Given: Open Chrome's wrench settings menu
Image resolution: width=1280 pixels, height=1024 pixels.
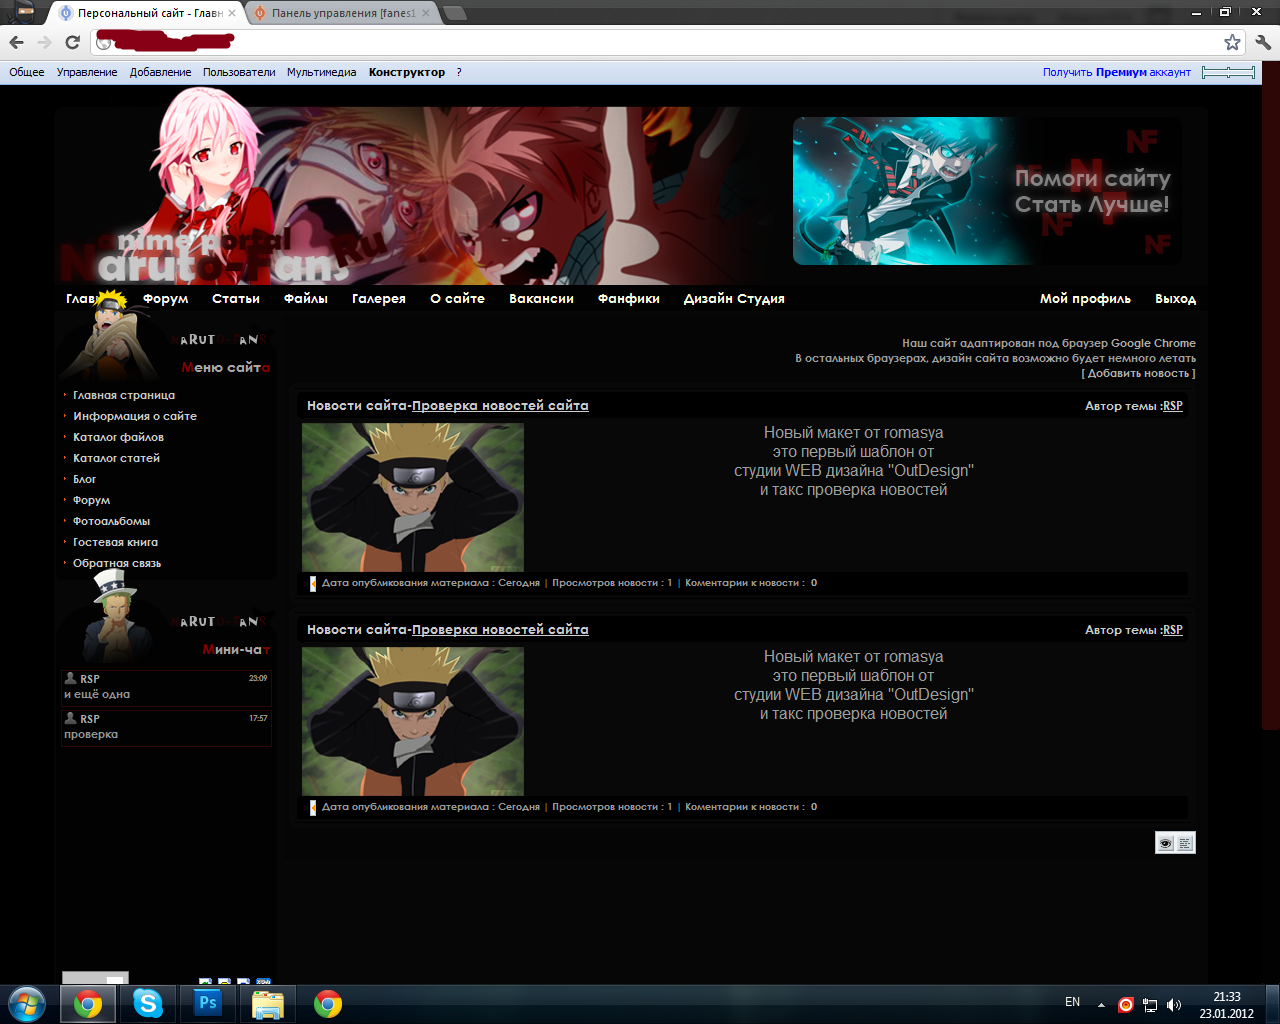Looking at the screenshot, I should tap(1263, 42).
